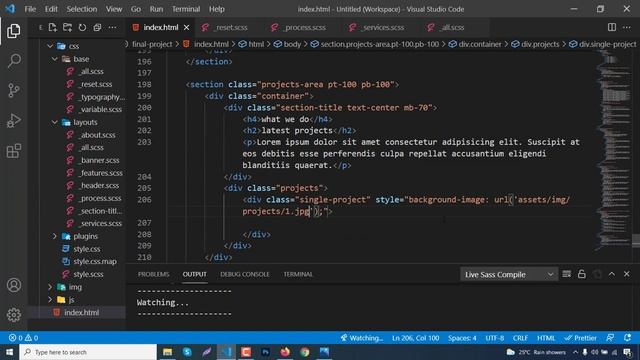Click the editor minimap

click(x=614, y=151)
